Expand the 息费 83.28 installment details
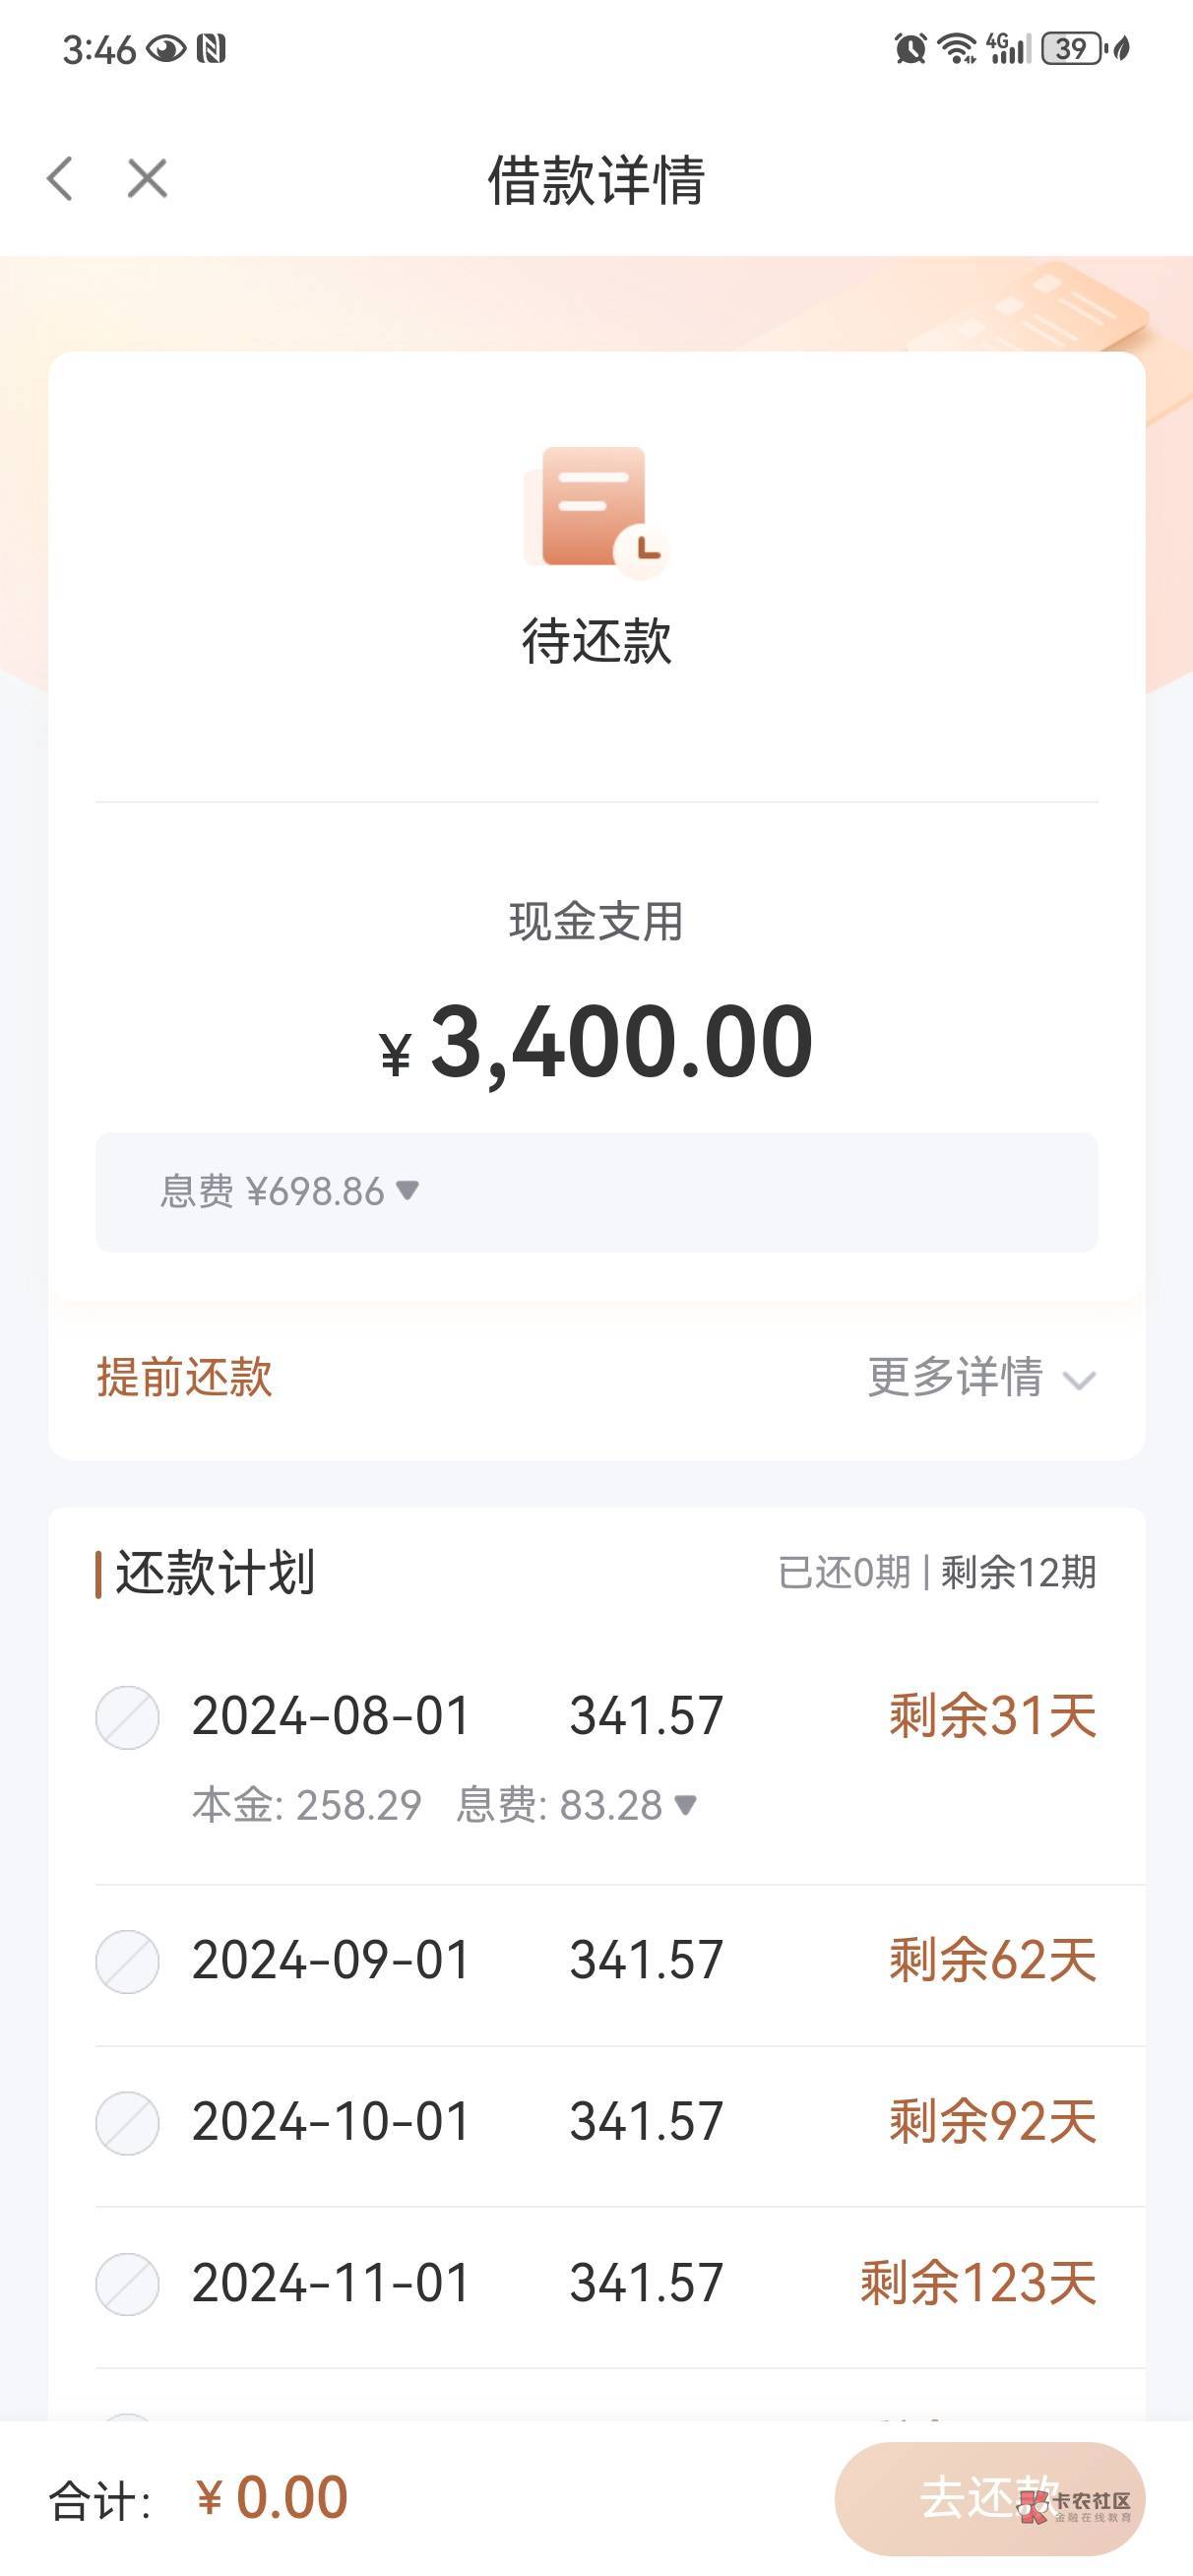Image resolution: width=1193 pixels, height=2576 pixels. pos(576,1805)
